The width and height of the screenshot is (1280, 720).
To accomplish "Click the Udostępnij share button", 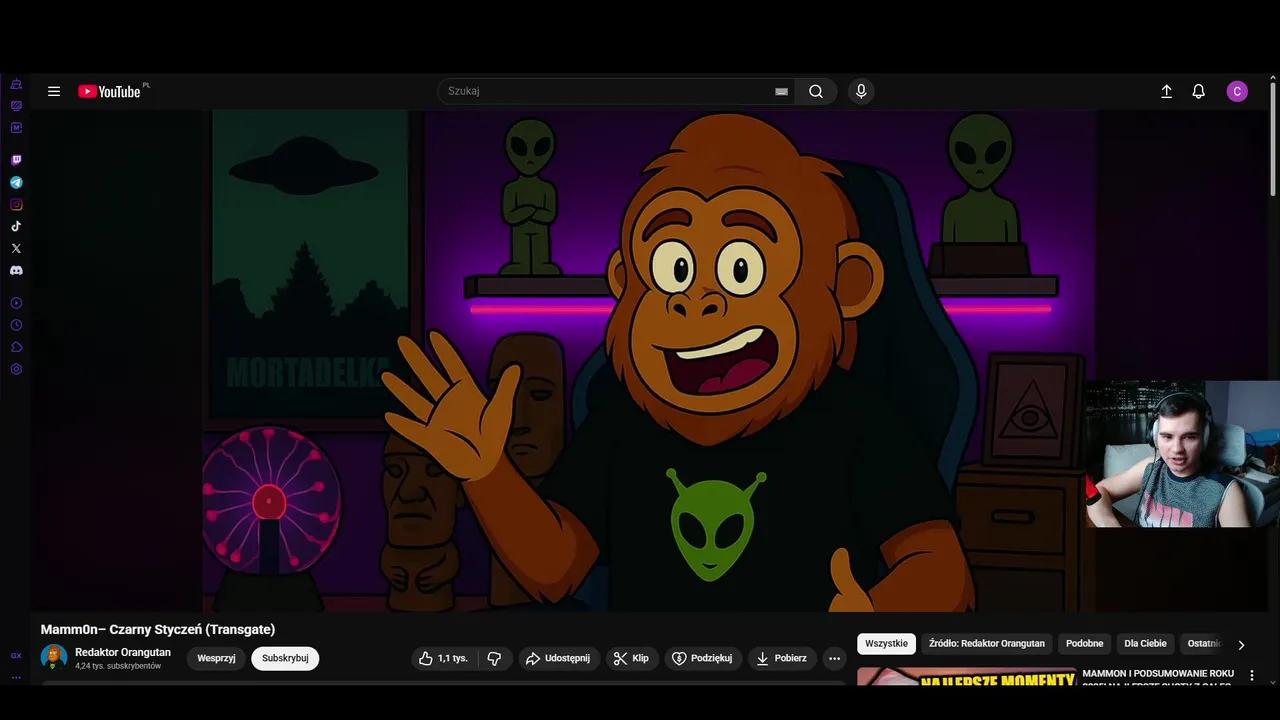I will (559, 658).
